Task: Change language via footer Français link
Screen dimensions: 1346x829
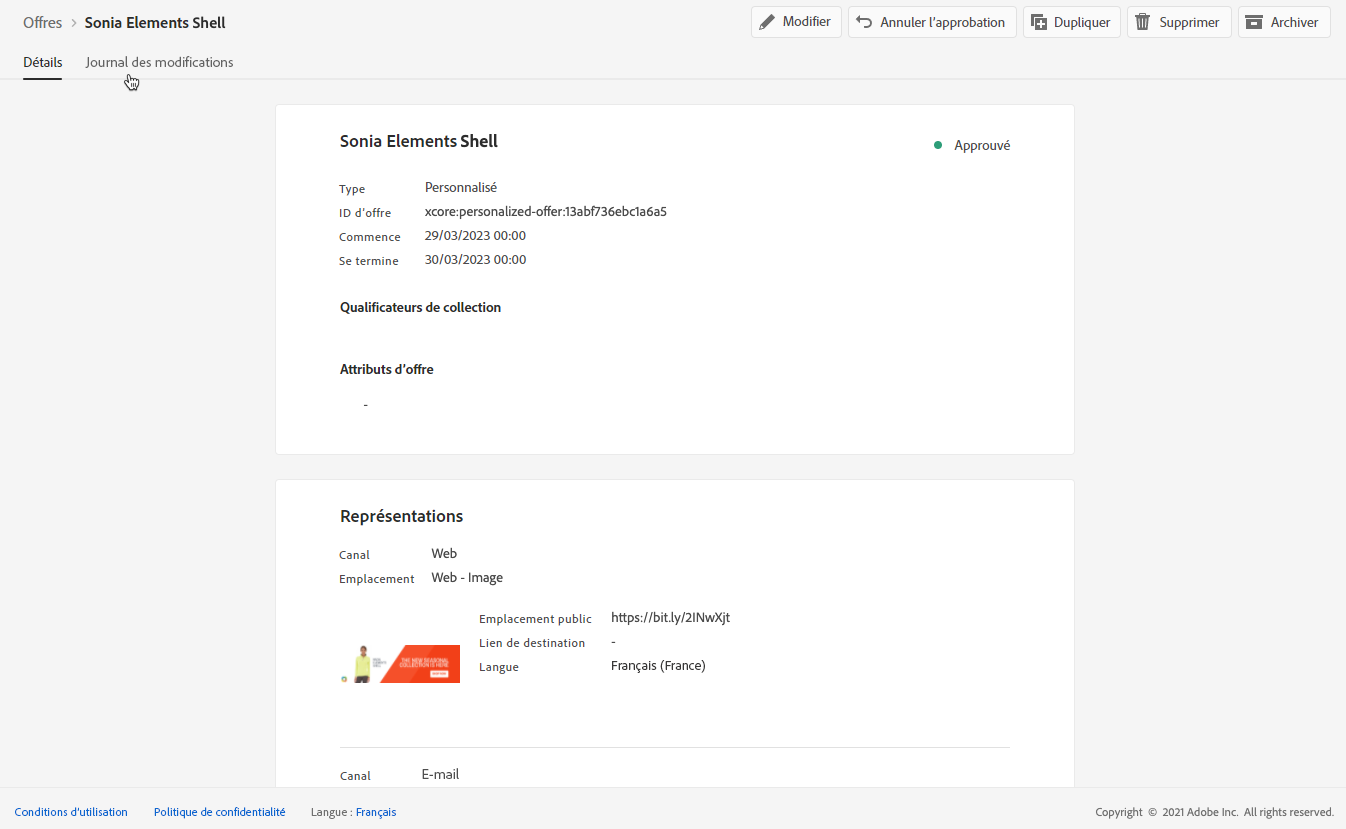Action: (x=376, y=812)
